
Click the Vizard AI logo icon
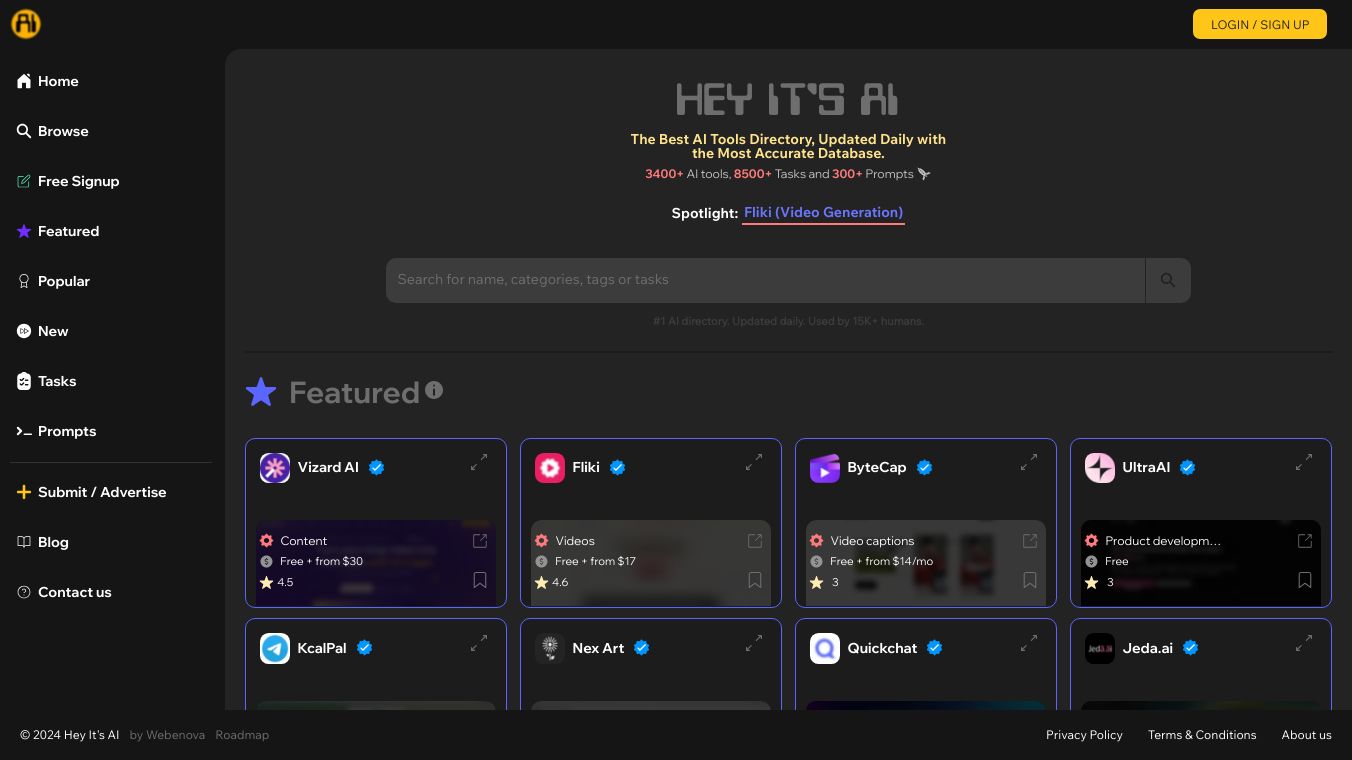click(x=275, y=468)
